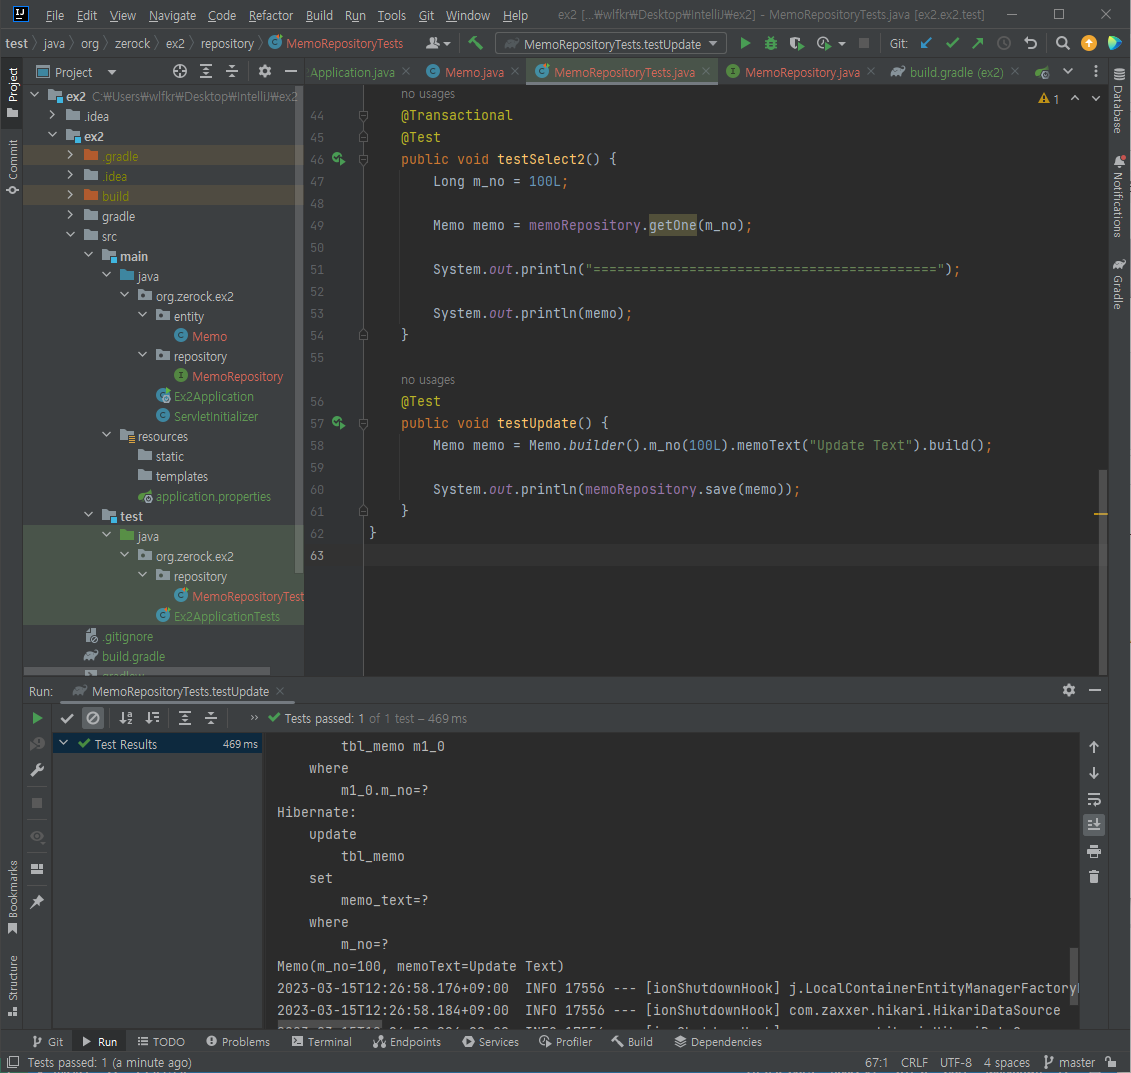Image resolution: width=1131 pixels, height=1073 pixels.
Task: Collapse all nodes in Project panel
Action: (x=232, y=71)
